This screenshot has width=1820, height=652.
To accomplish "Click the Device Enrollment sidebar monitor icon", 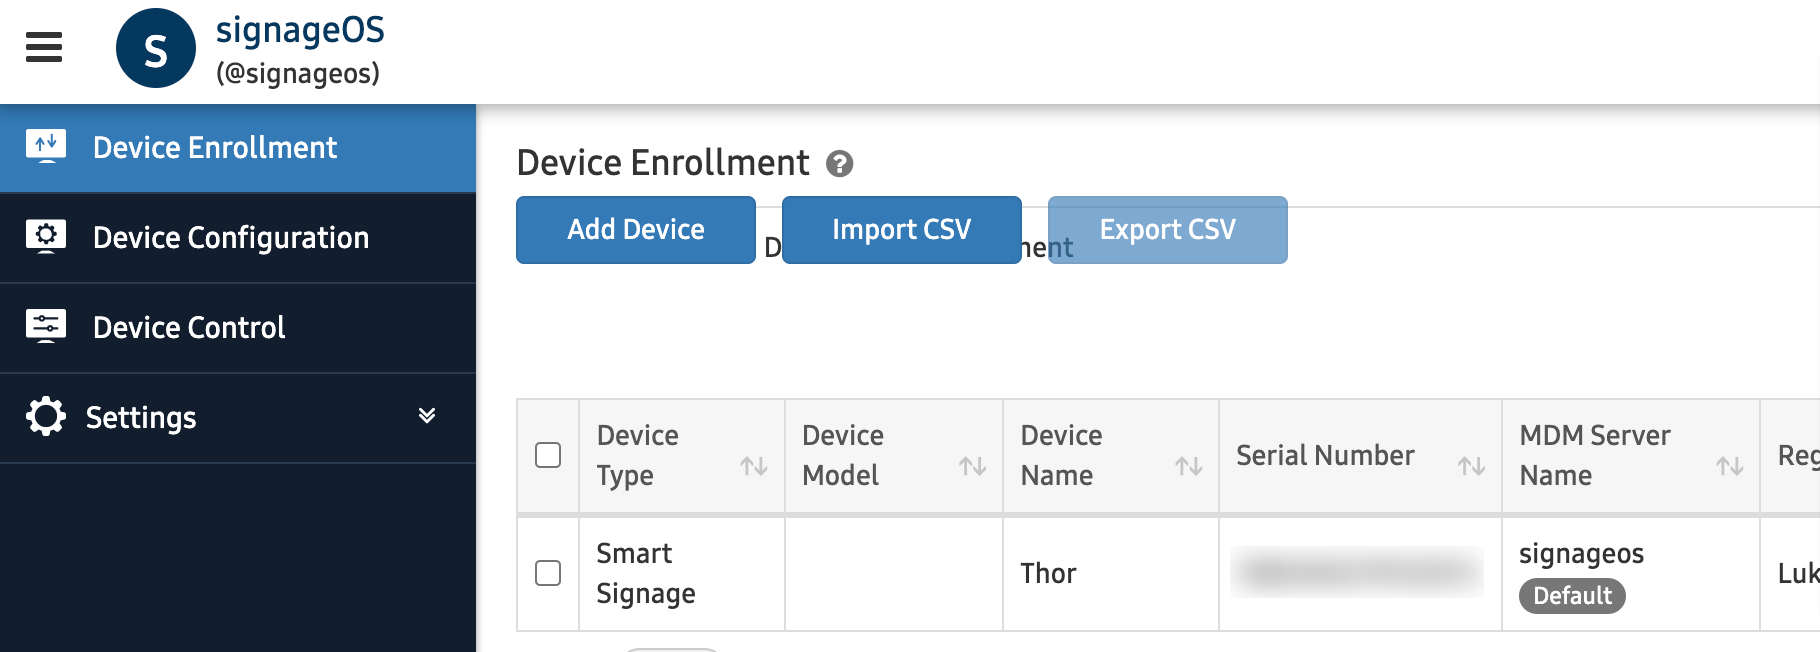I will tap(46, 146).
